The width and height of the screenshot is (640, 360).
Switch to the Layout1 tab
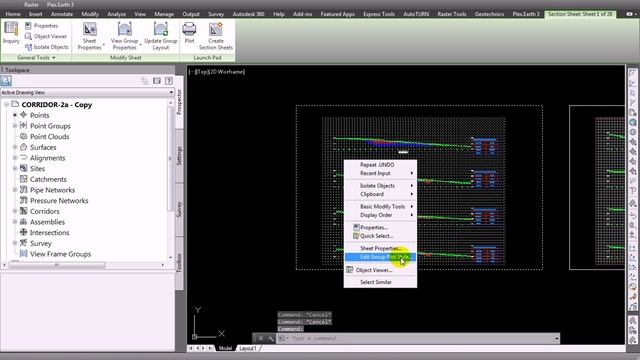point(247,348)
